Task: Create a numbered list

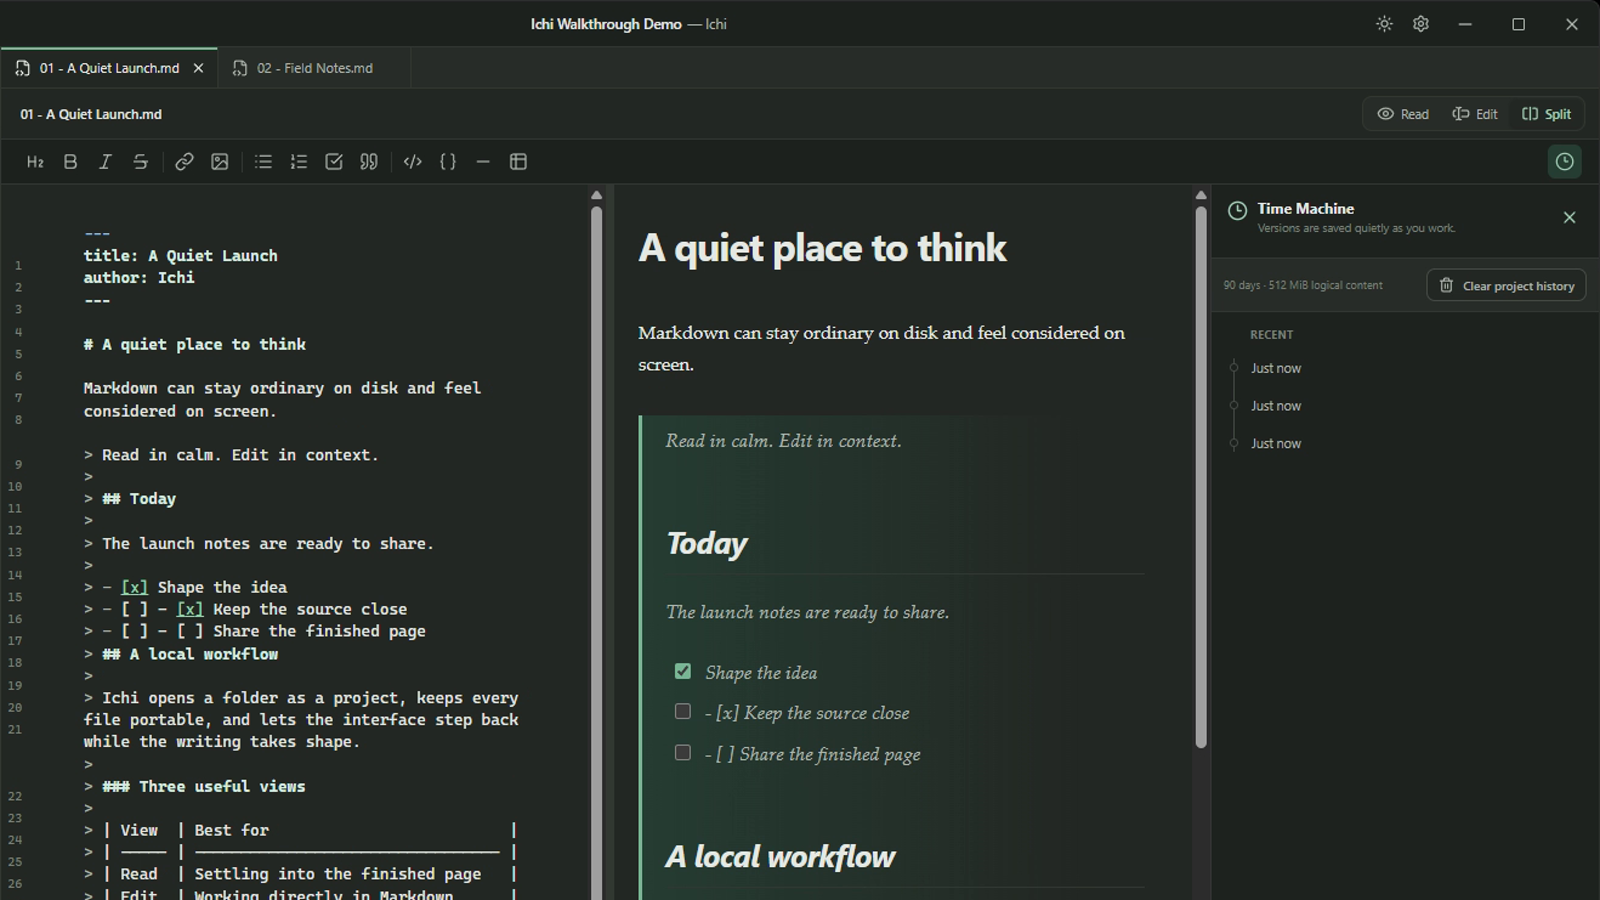Action: [x=298, y=162]
